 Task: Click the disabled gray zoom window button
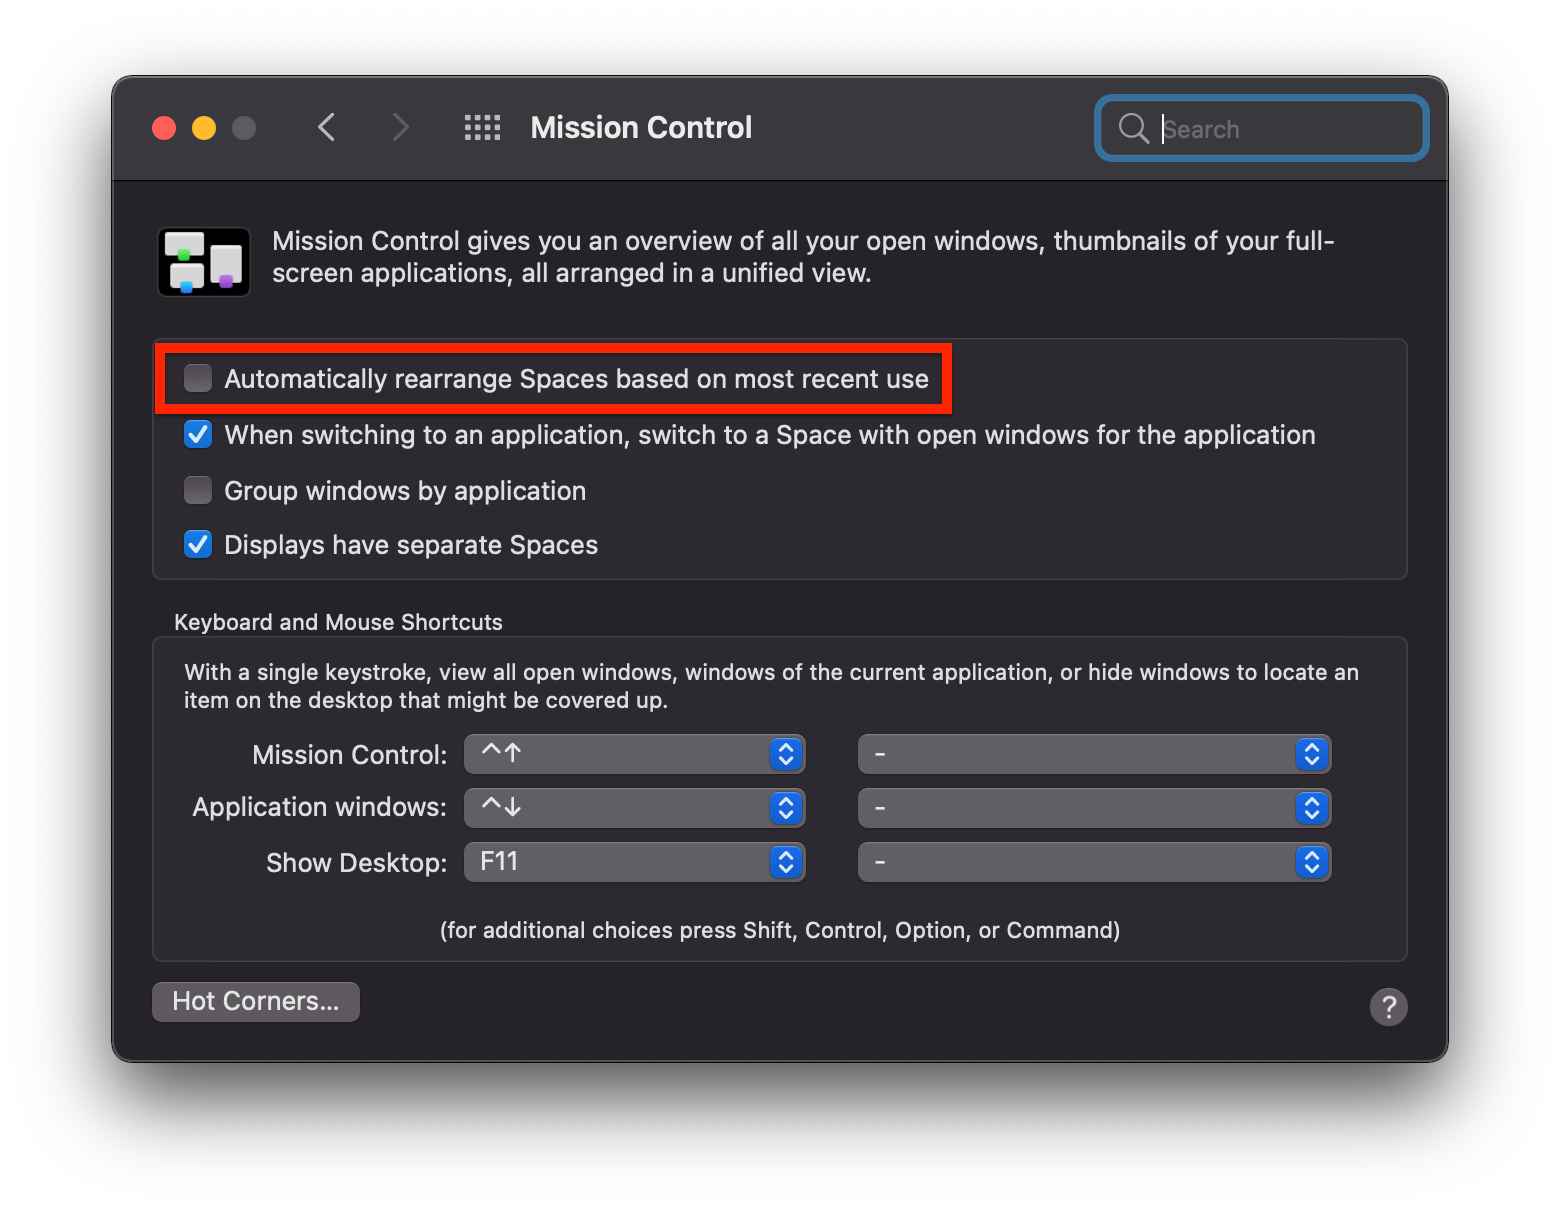244,128
